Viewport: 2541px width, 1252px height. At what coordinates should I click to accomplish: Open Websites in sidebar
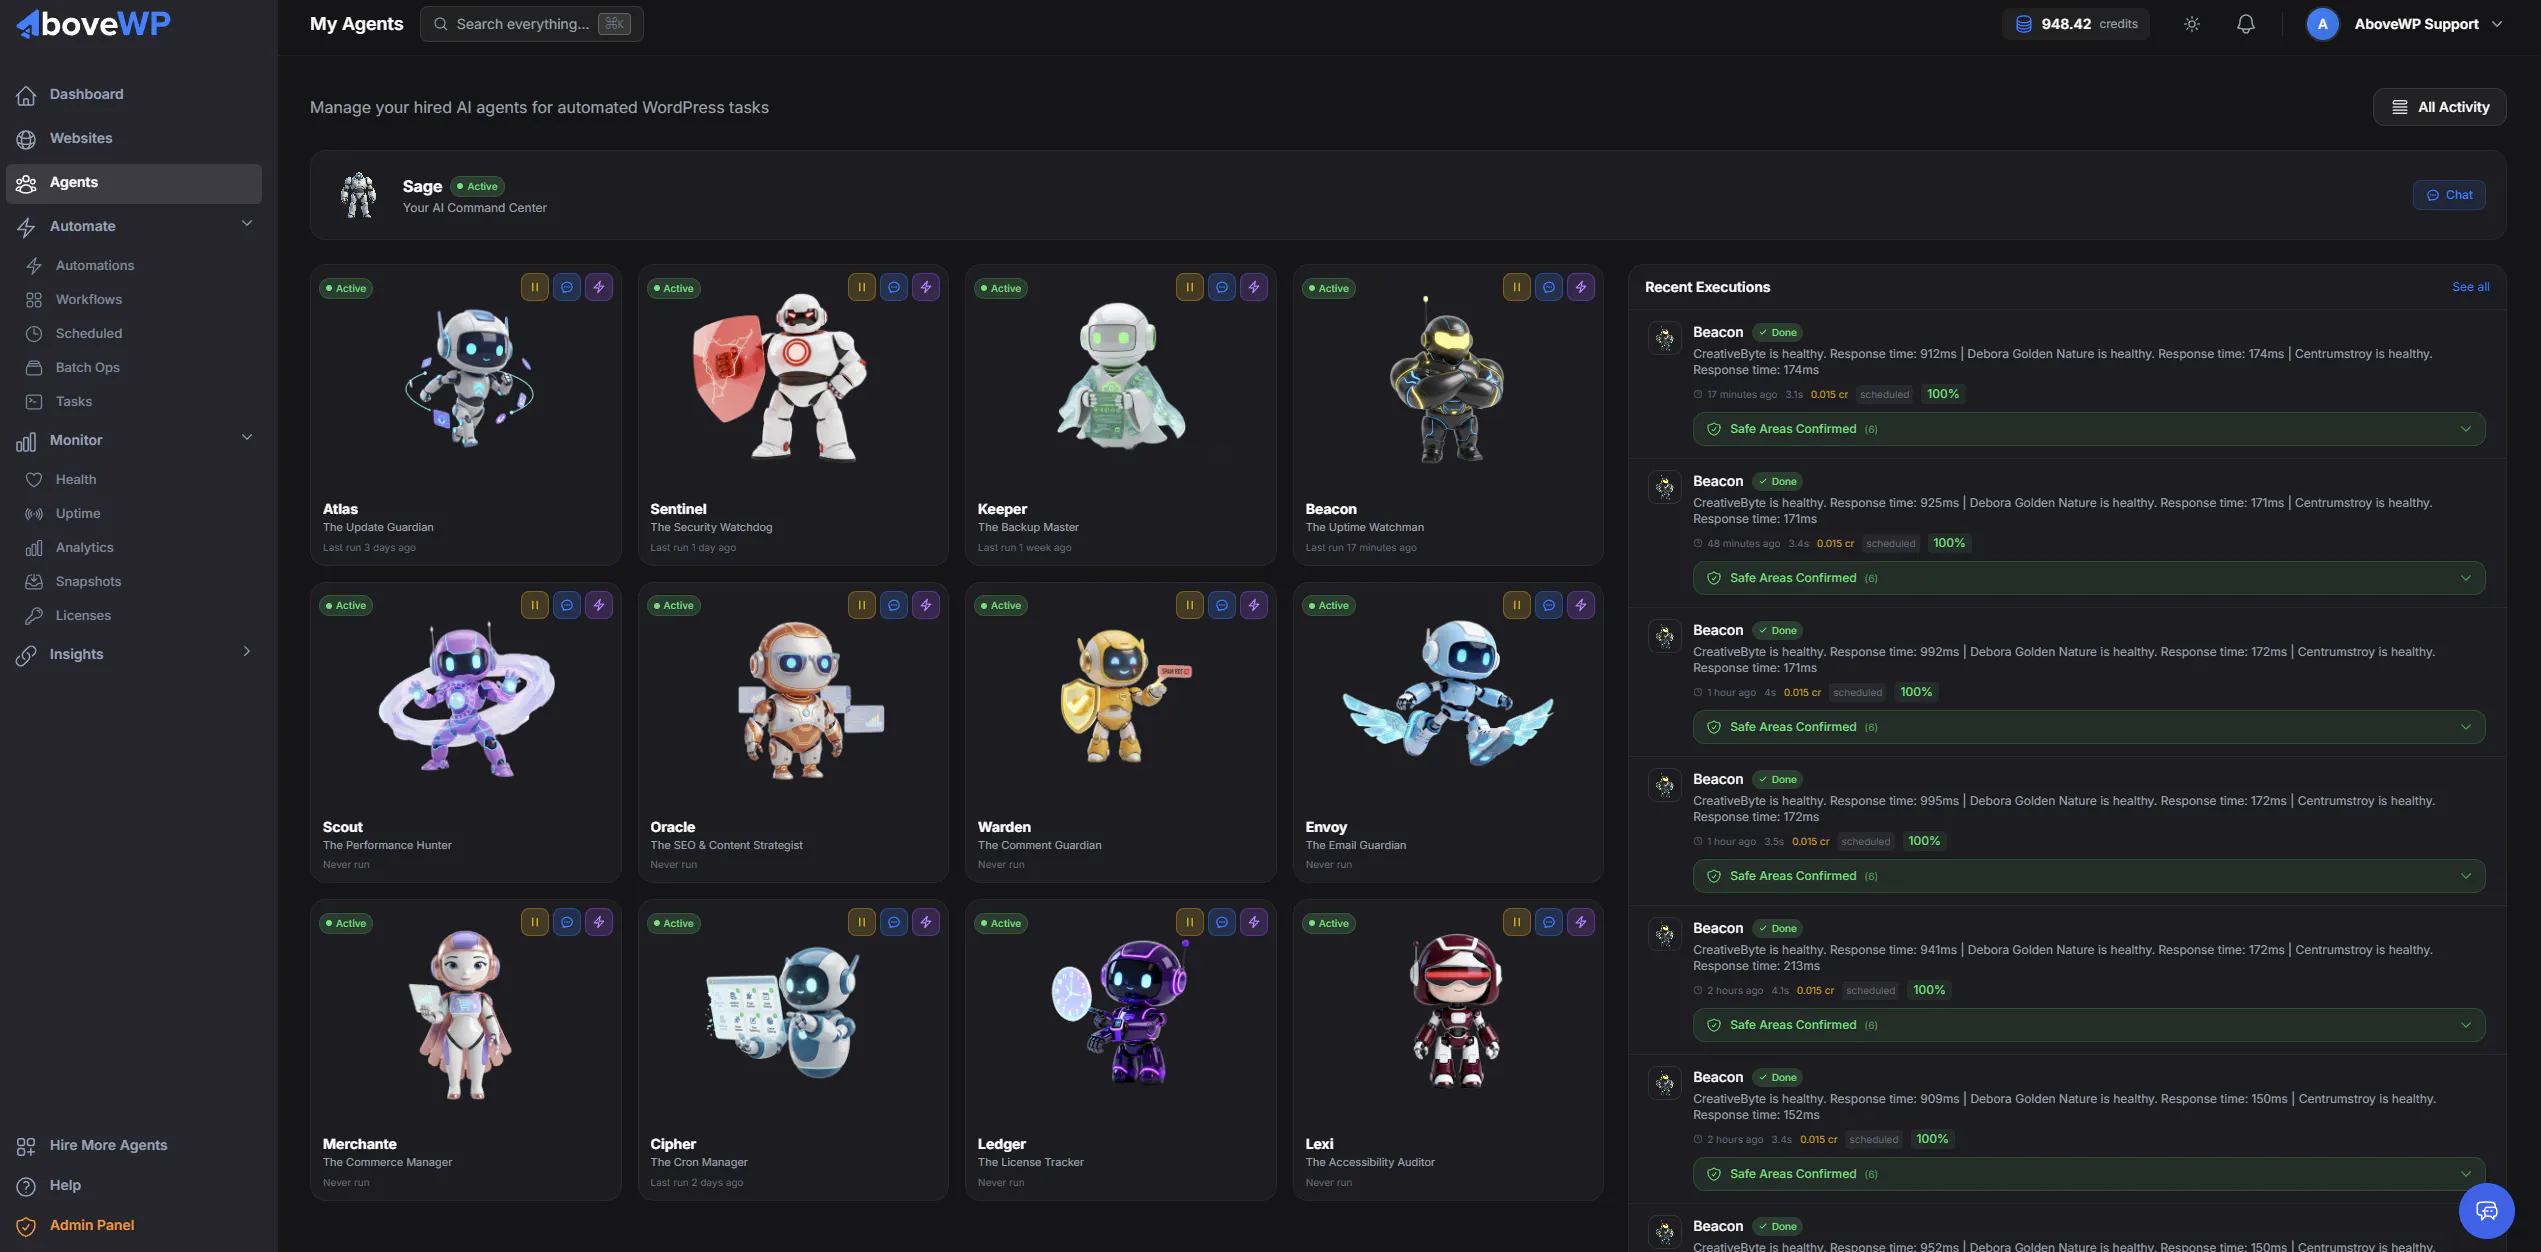[x=134, y=138]
